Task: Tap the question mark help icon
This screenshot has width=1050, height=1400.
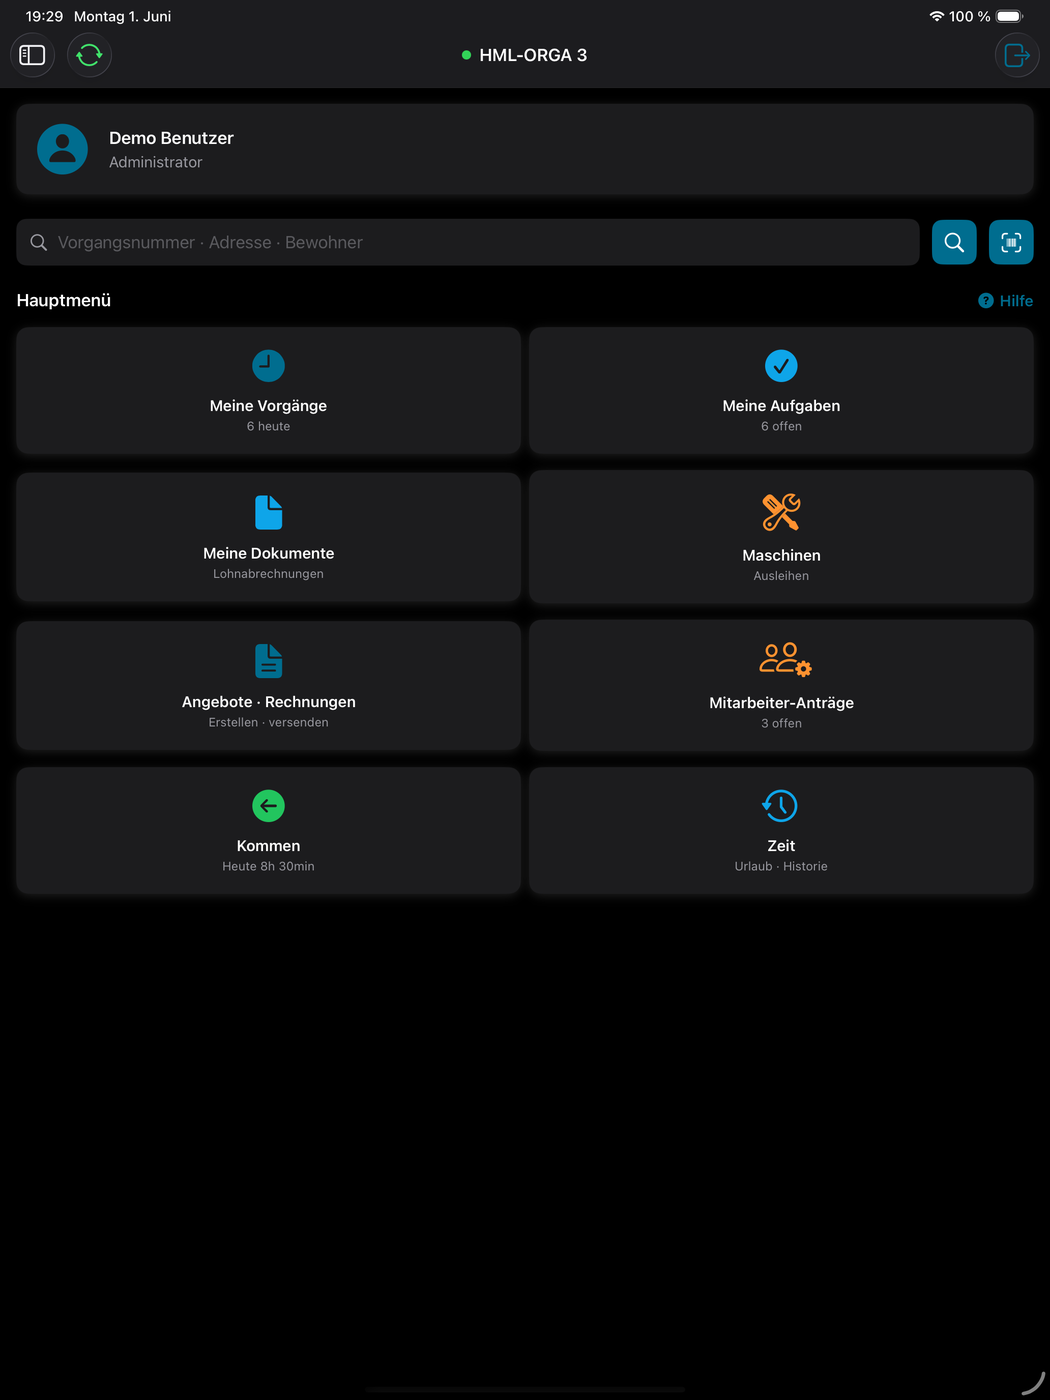Action: (986, 301)
